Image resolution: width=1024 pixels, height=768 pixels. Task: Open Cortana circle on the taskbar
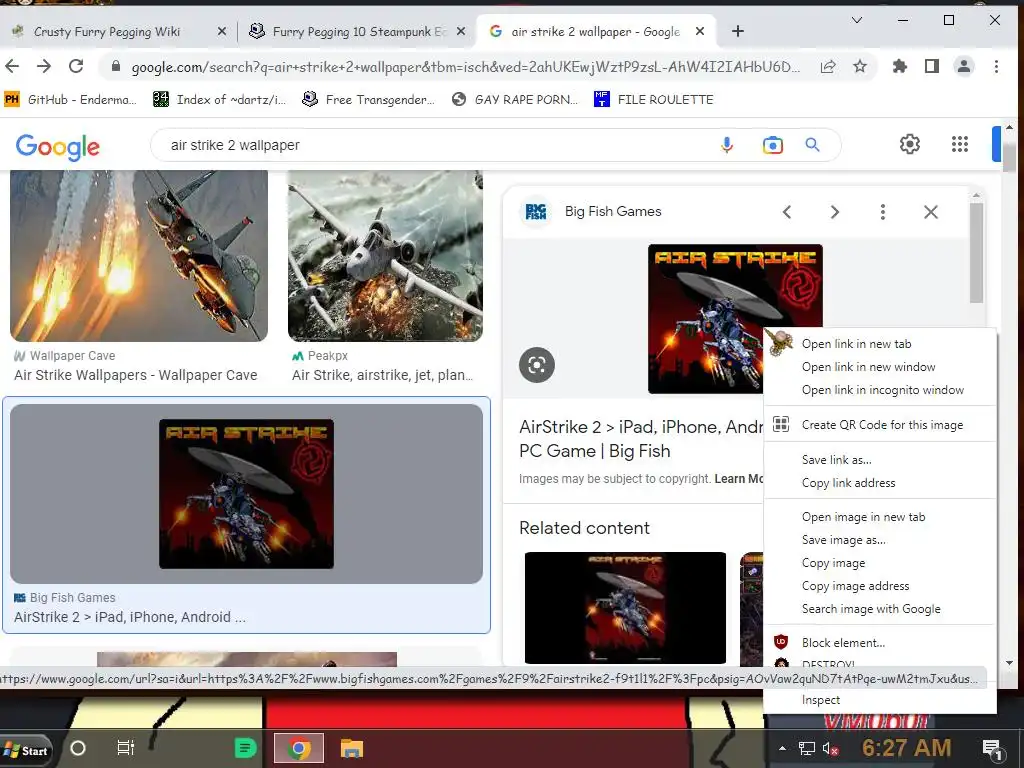click(x=78, y=748)
